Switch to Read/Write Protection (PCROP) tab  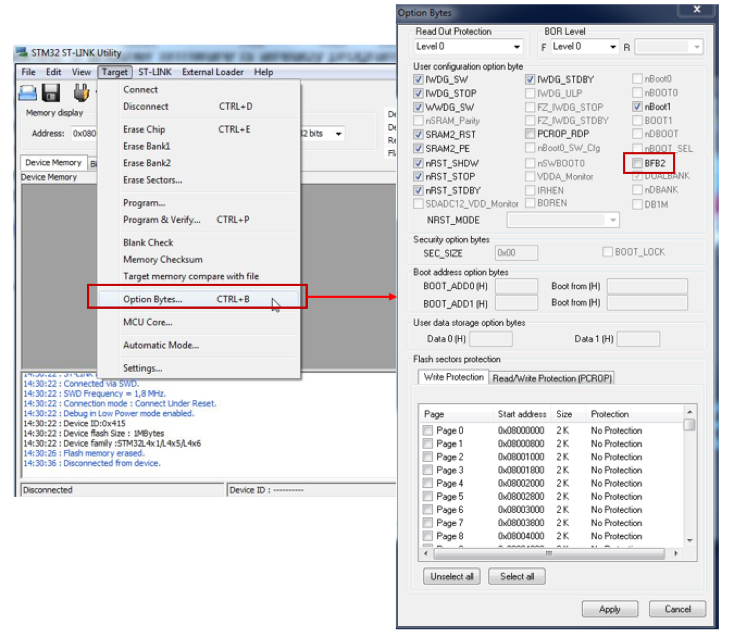coord(552,378)
